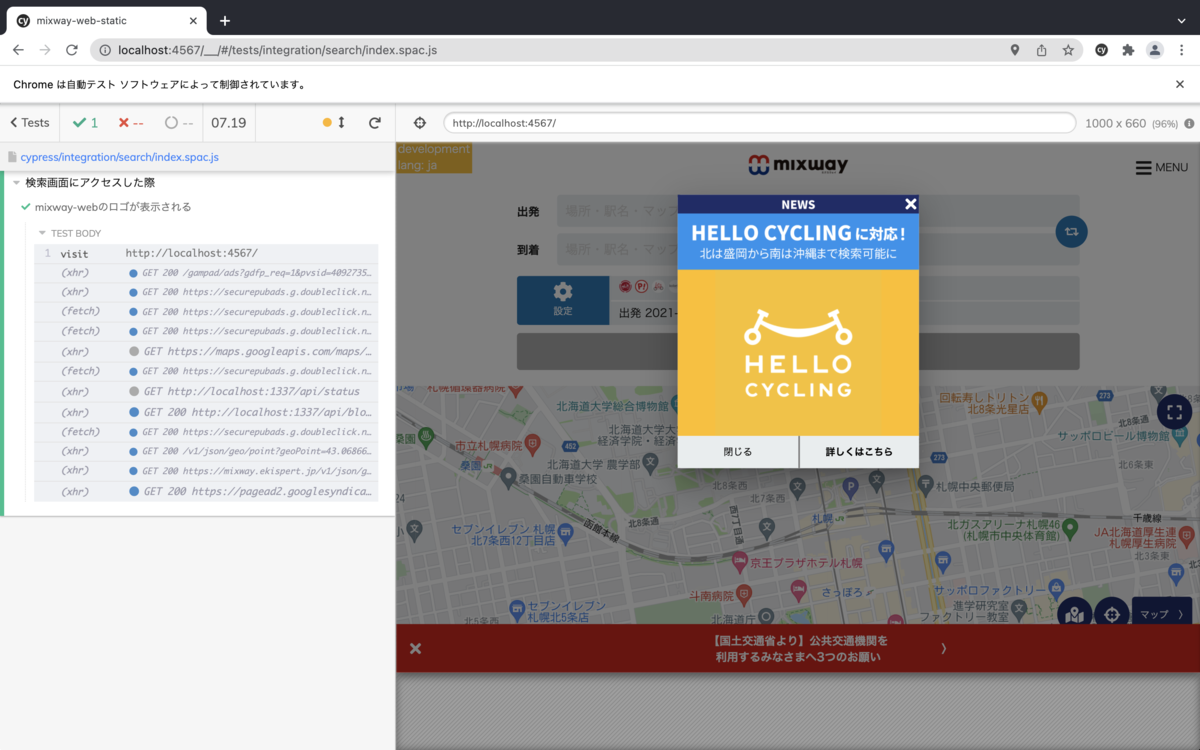Screen dimensions: 1200x750
Task: Open the マップ button
Action: point(1161,614)
